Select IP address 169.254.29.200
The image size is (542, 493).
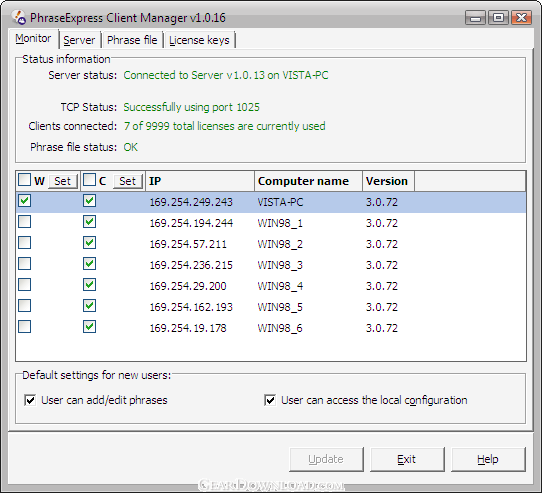188,286
